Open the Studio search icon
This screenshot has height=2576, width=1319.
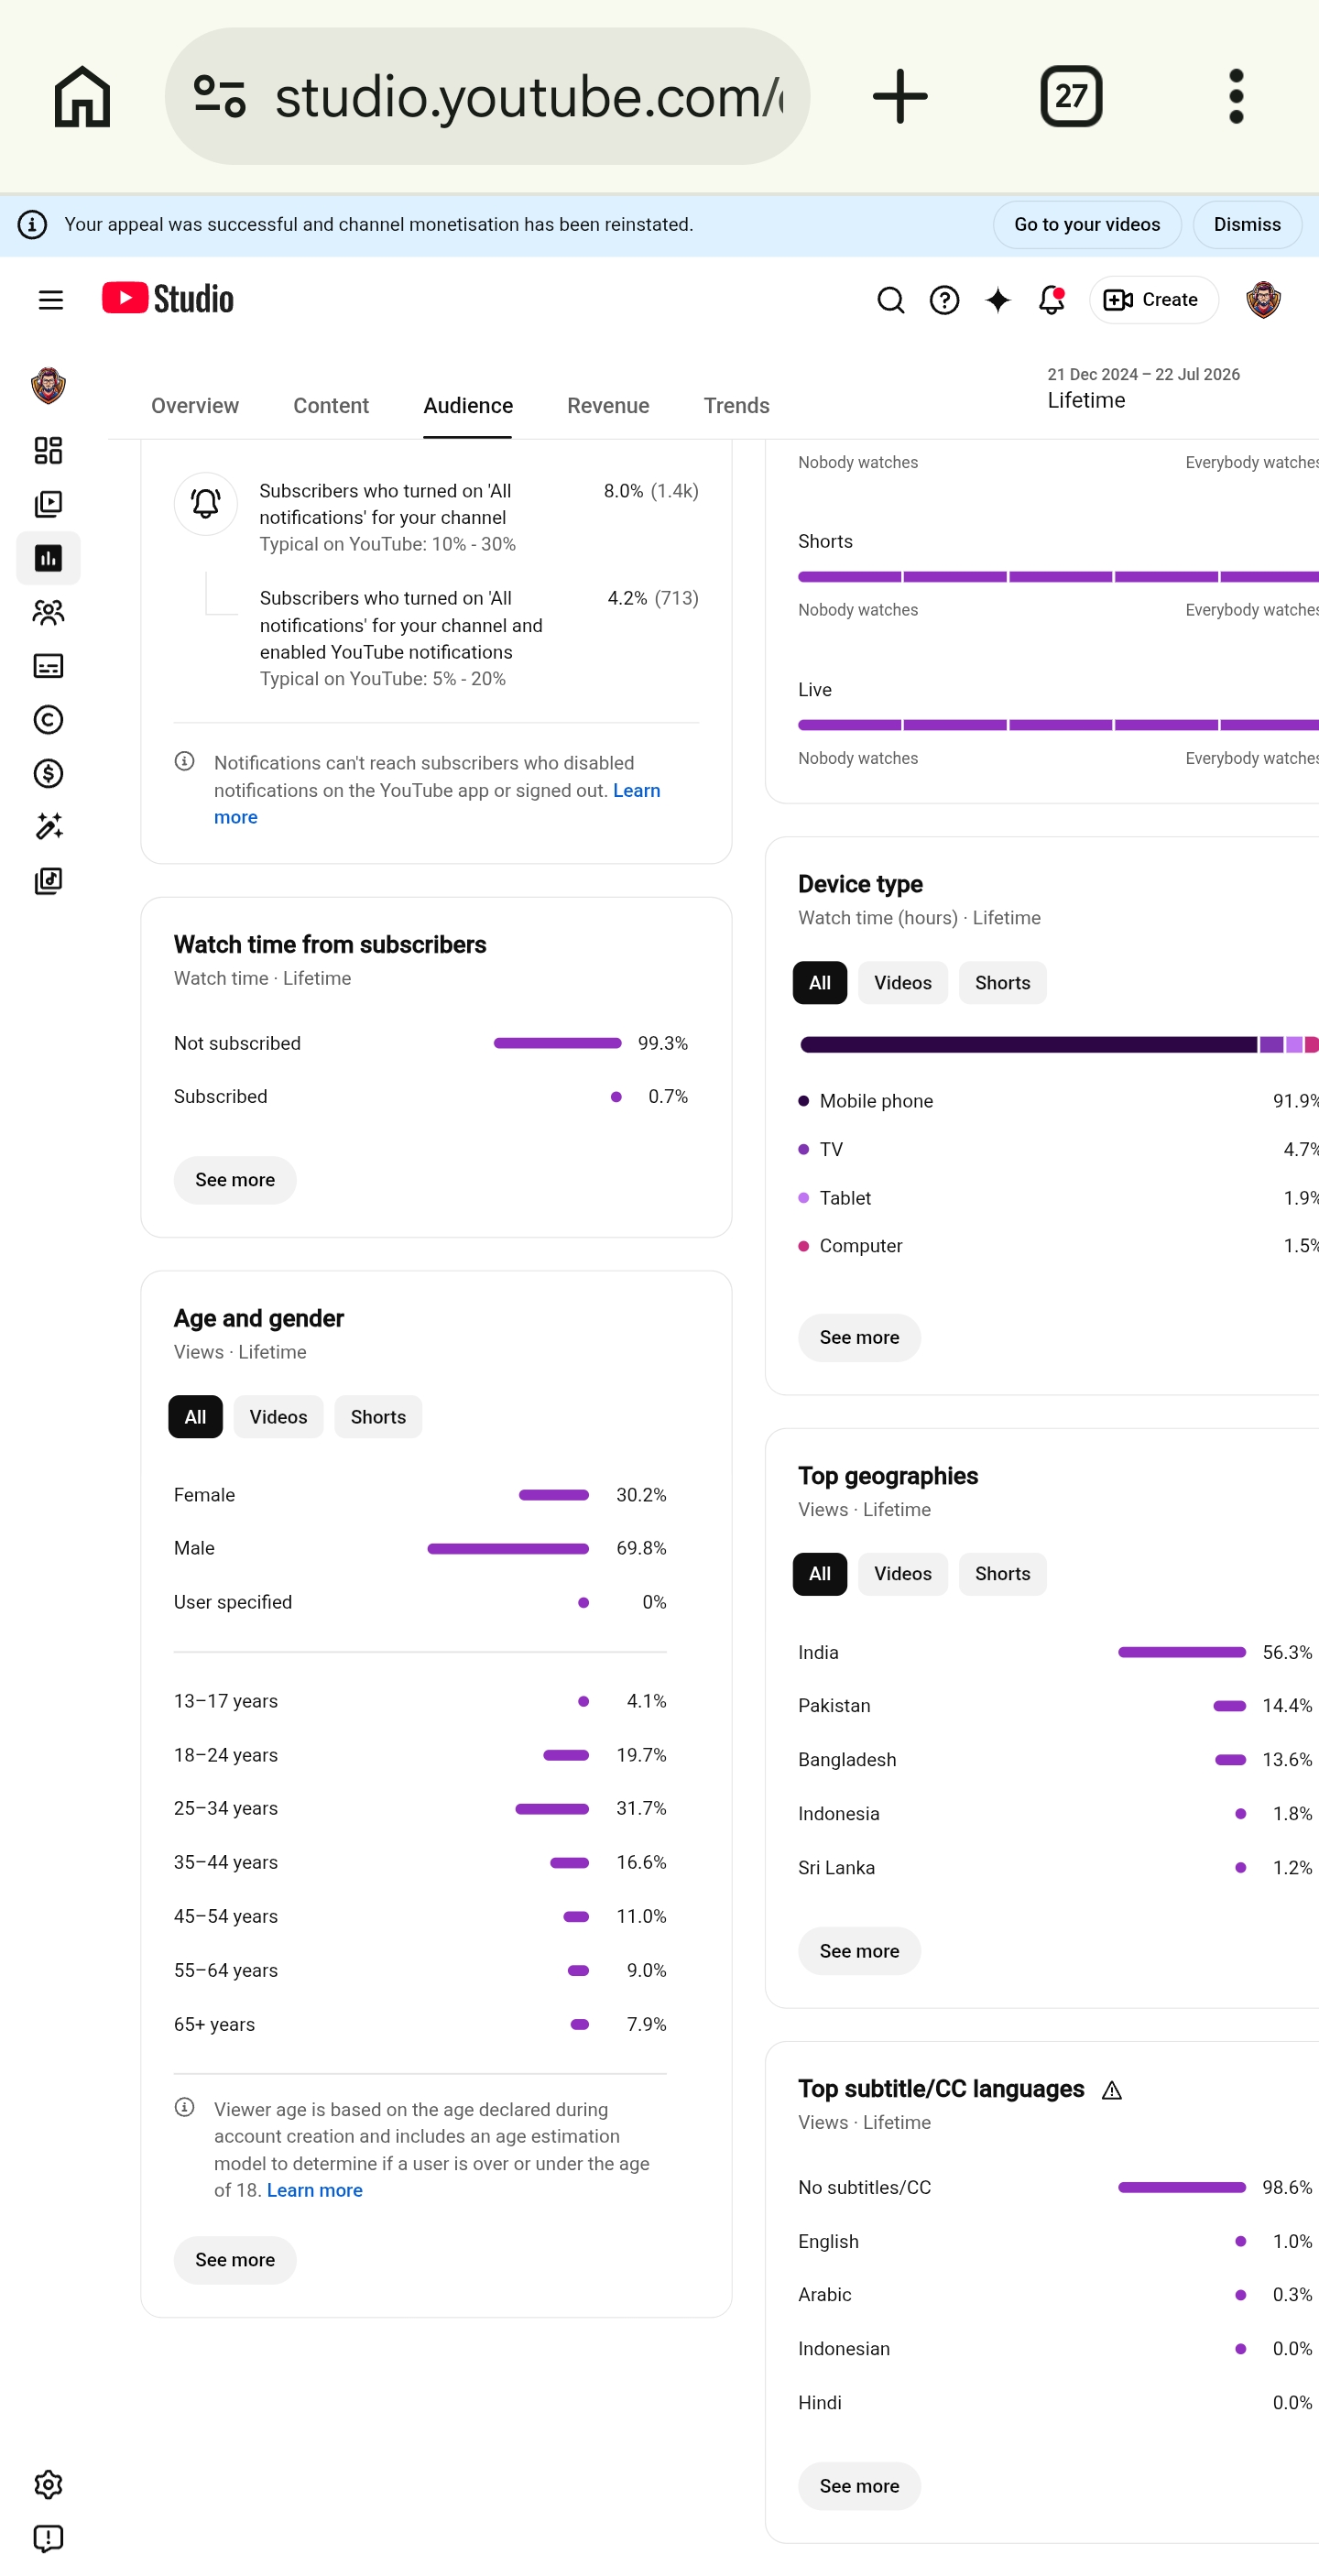pos(890,300)
